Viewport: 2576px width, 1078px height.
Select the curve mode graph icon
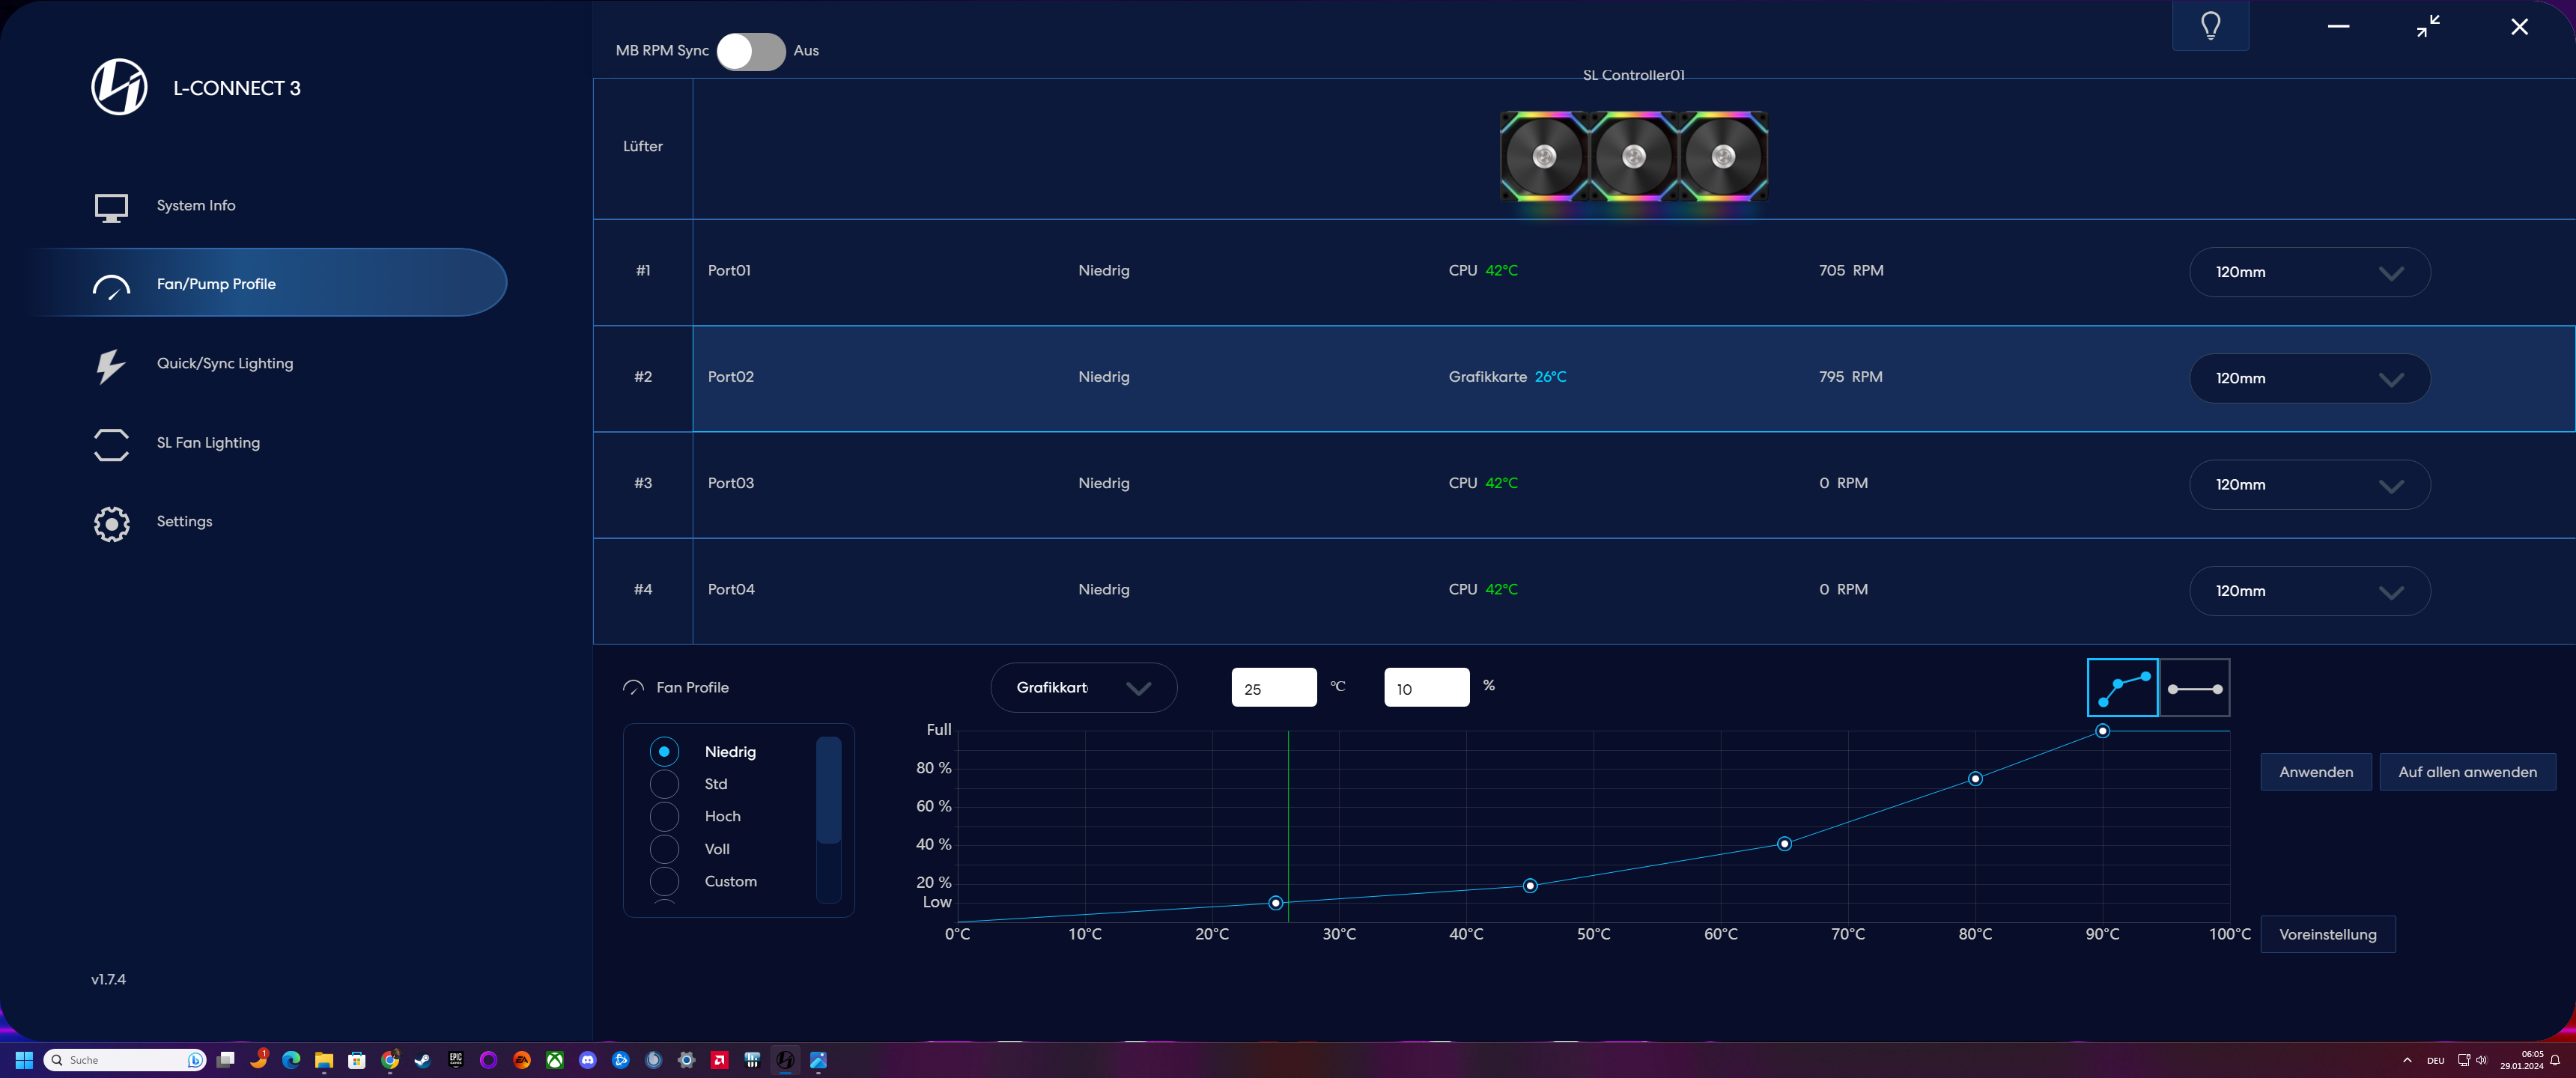(2122, 688)
